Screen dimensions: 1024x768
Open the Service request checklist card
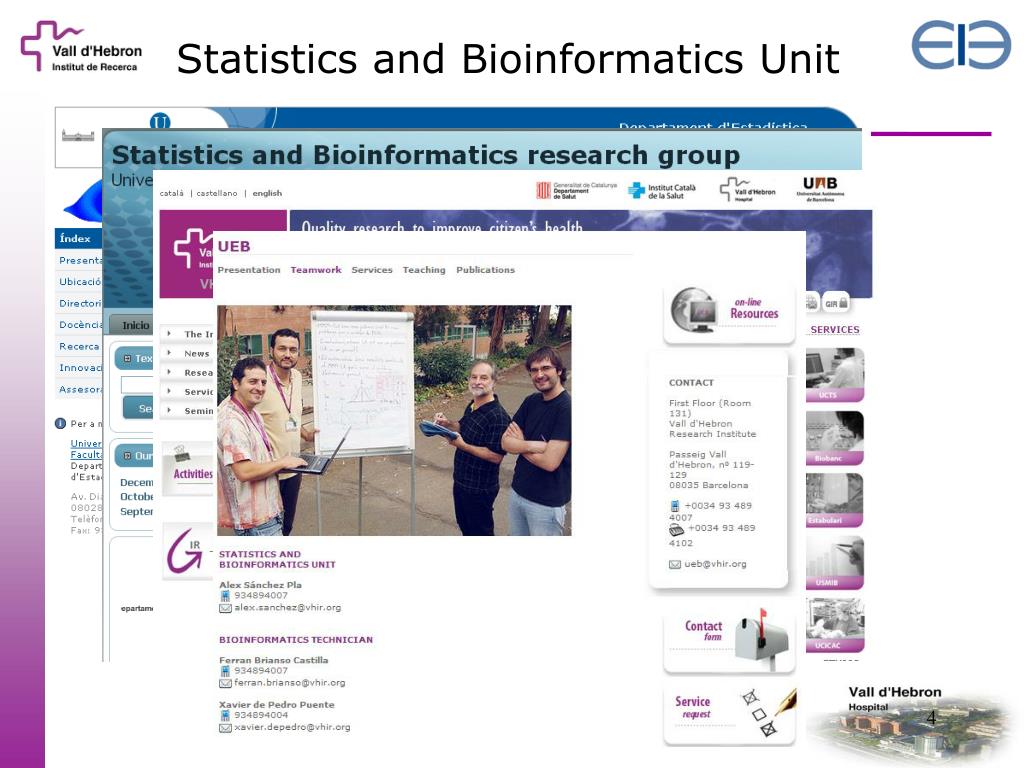pyautogui.click(x=729, y=713)
